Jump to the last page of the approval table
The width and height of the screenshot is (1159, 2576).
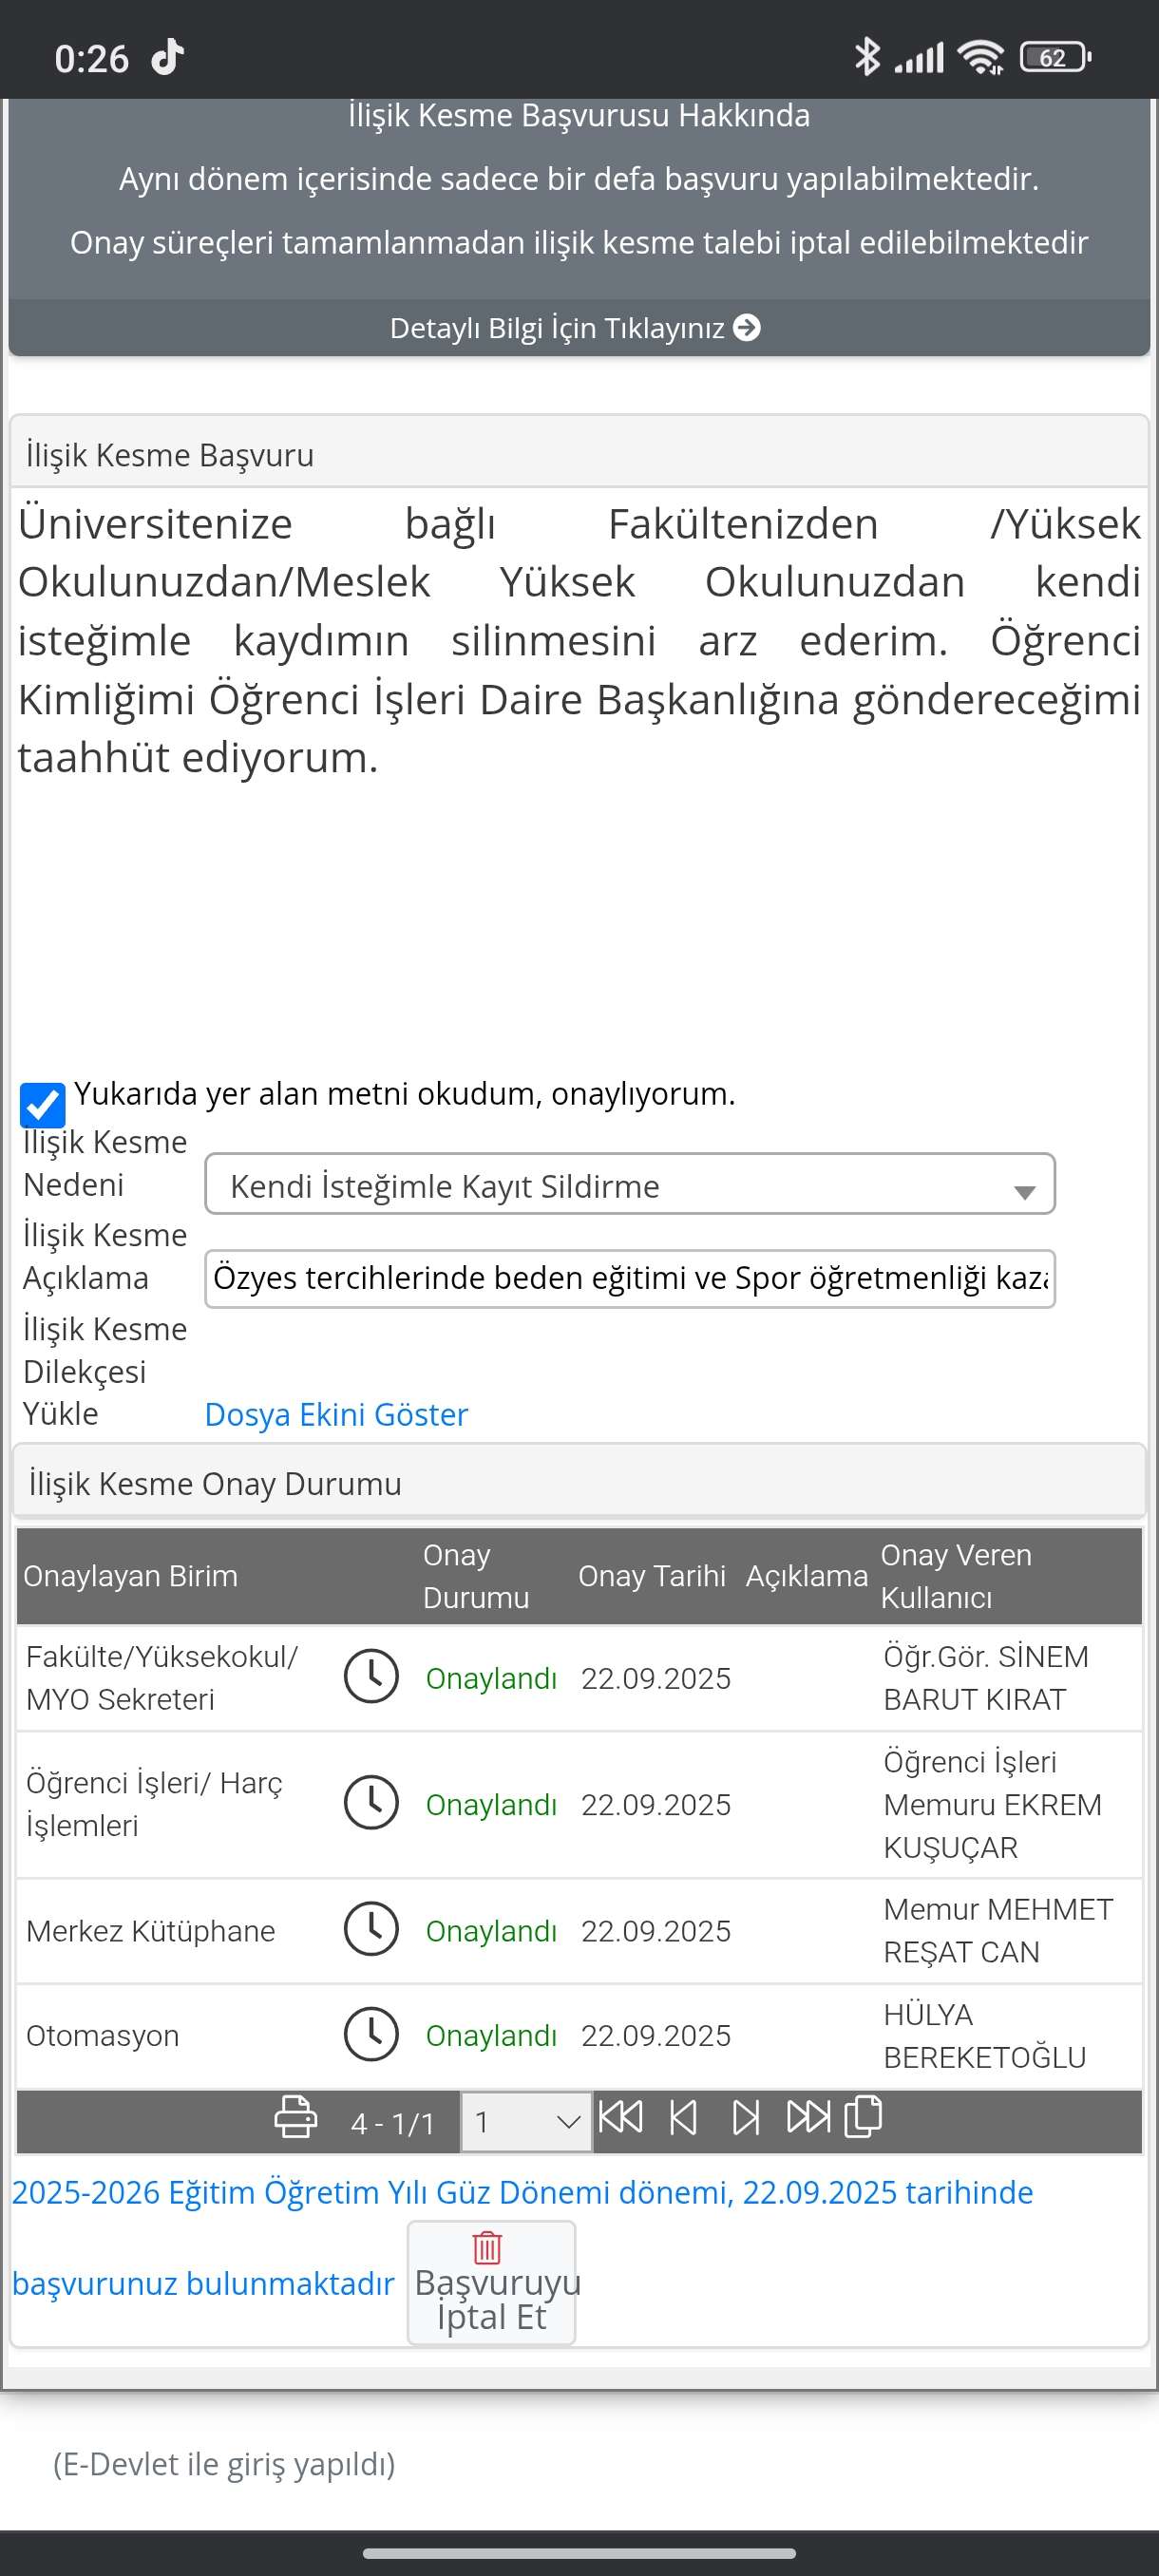pos(807,2117)
